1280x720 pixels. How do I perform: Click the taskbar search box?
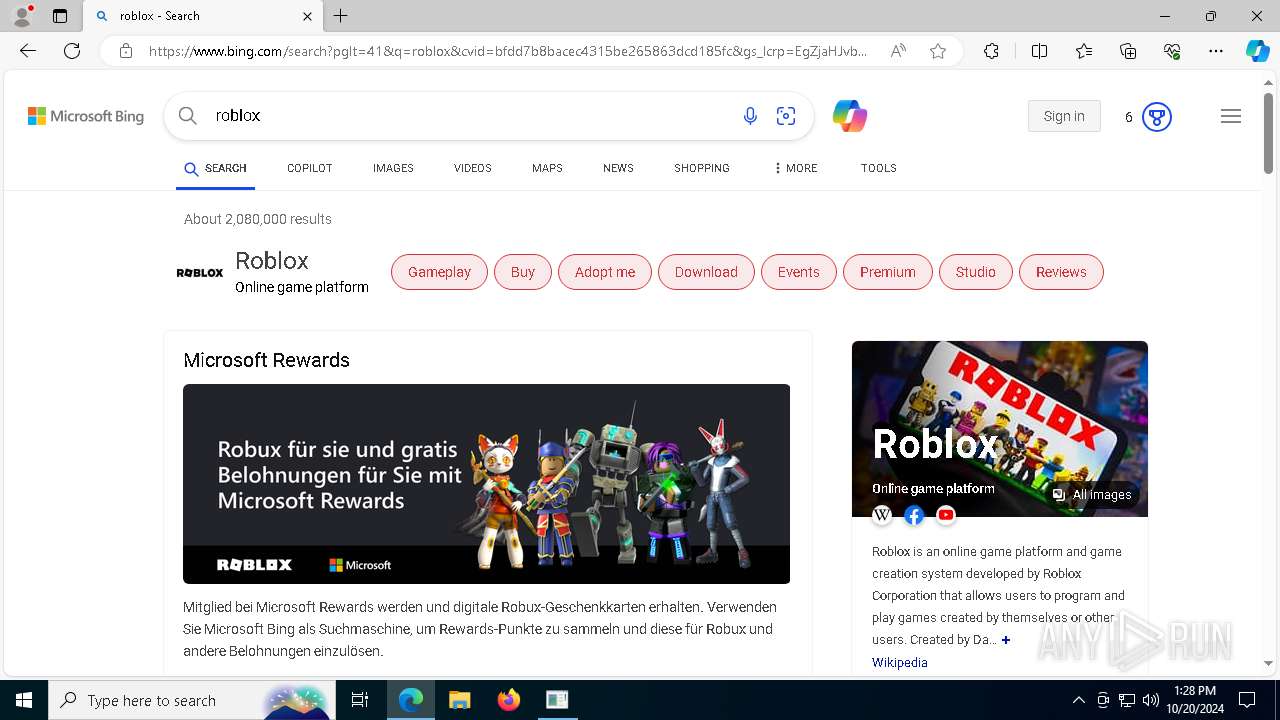tap(190, 700)
